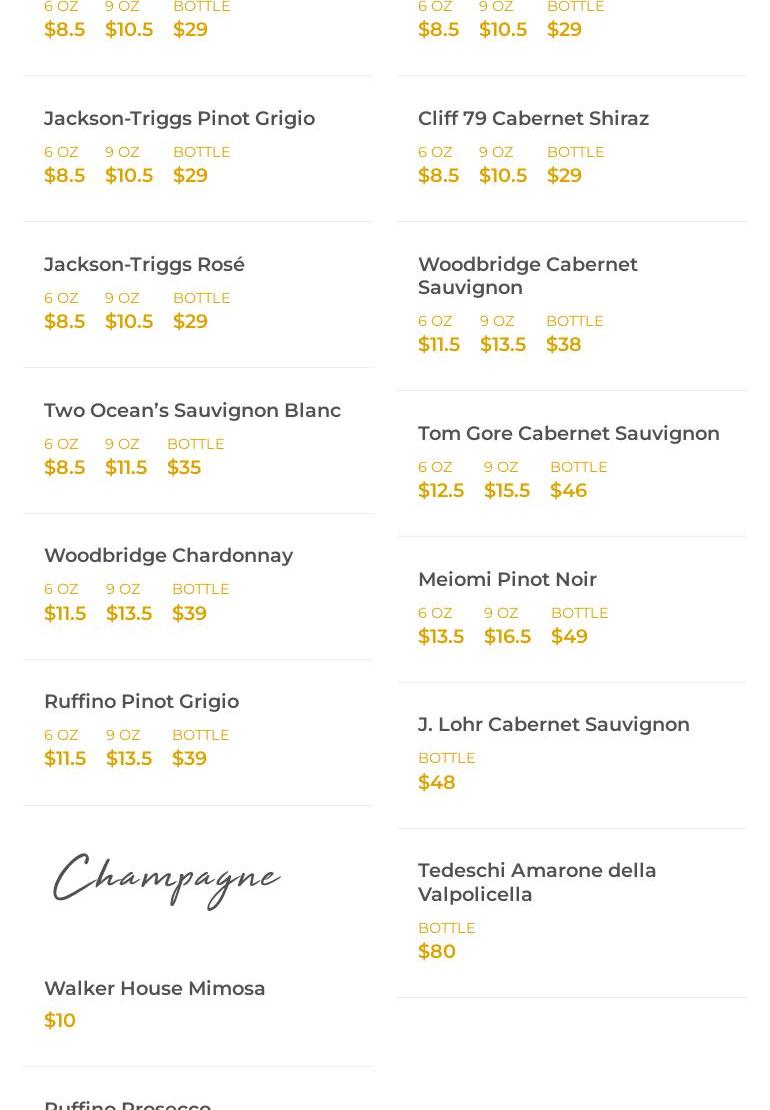Click the $35 Two Ocean's bottle price
The height and width of the screenshot is (1110, 770).
click(184, 467)
